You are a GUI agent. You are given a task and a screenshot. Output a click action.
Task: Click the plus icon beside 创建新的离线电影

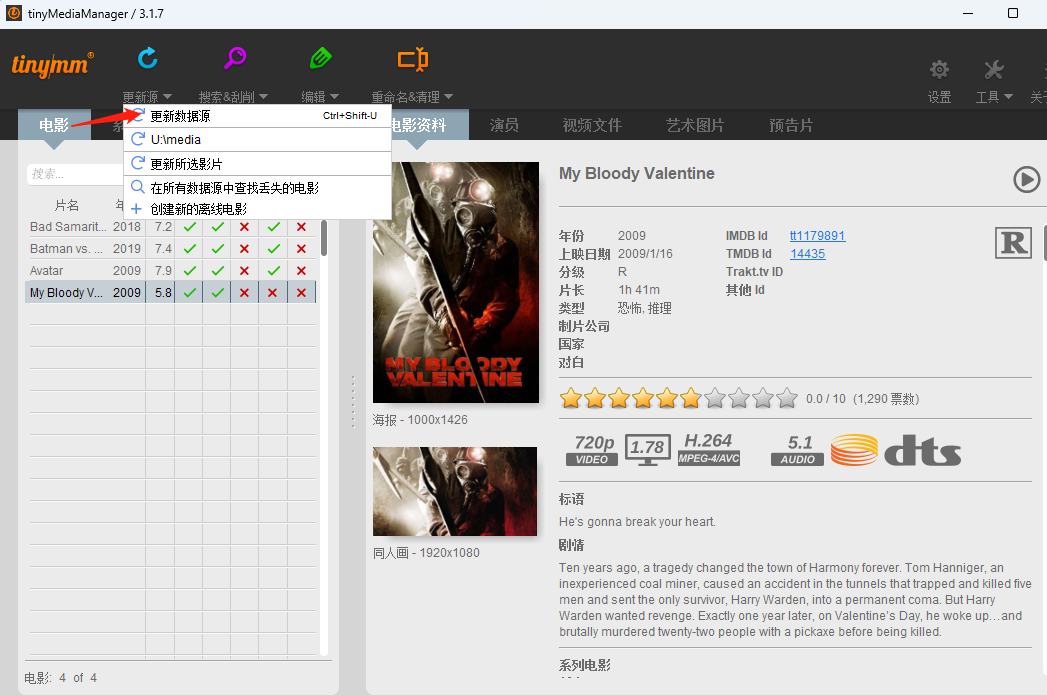[136, 209]
